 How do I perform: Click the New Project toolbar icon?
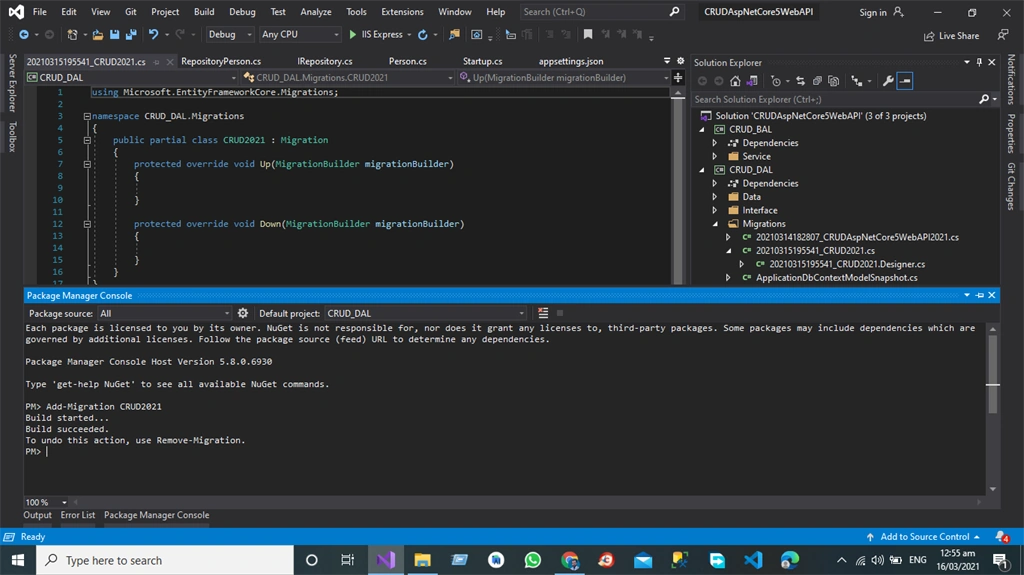point(72,35)
